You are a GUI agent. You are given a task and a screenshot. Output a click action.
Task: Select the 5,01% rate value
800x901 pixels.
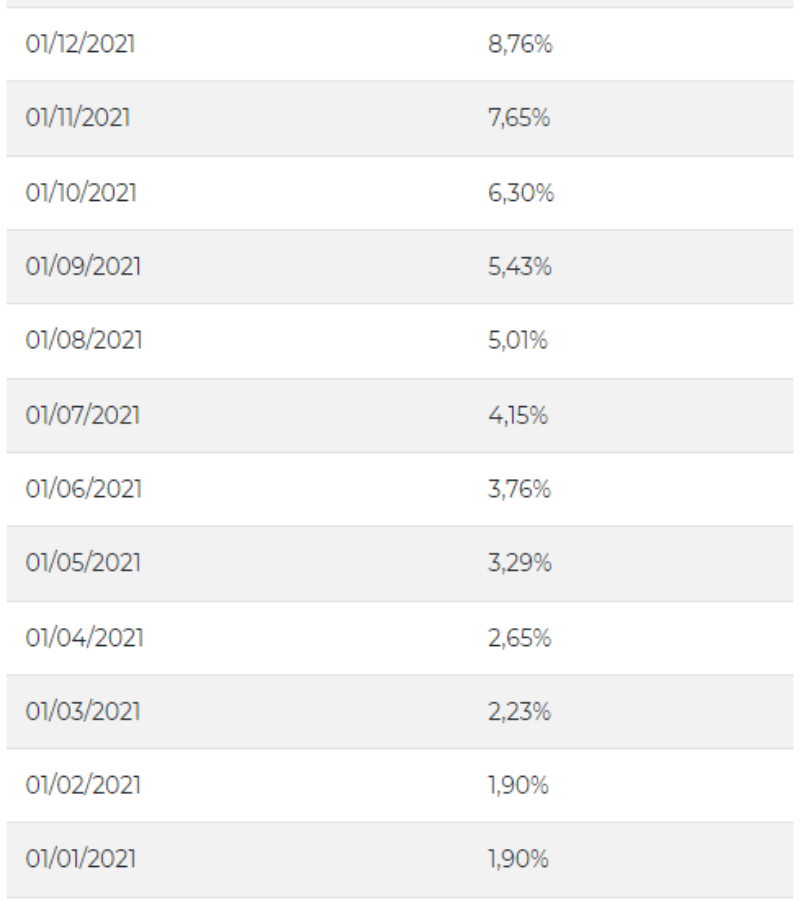click(x=517, y=341)
